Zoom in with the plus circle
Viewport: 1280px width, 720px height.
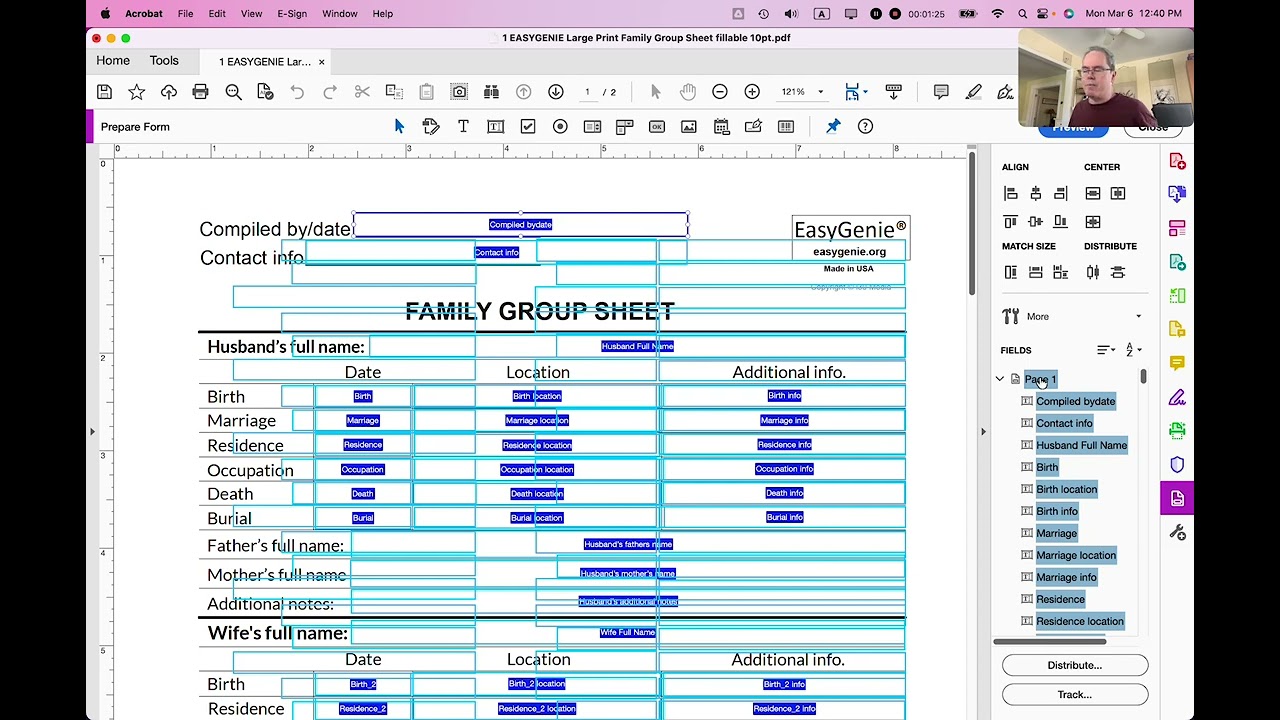752,92
